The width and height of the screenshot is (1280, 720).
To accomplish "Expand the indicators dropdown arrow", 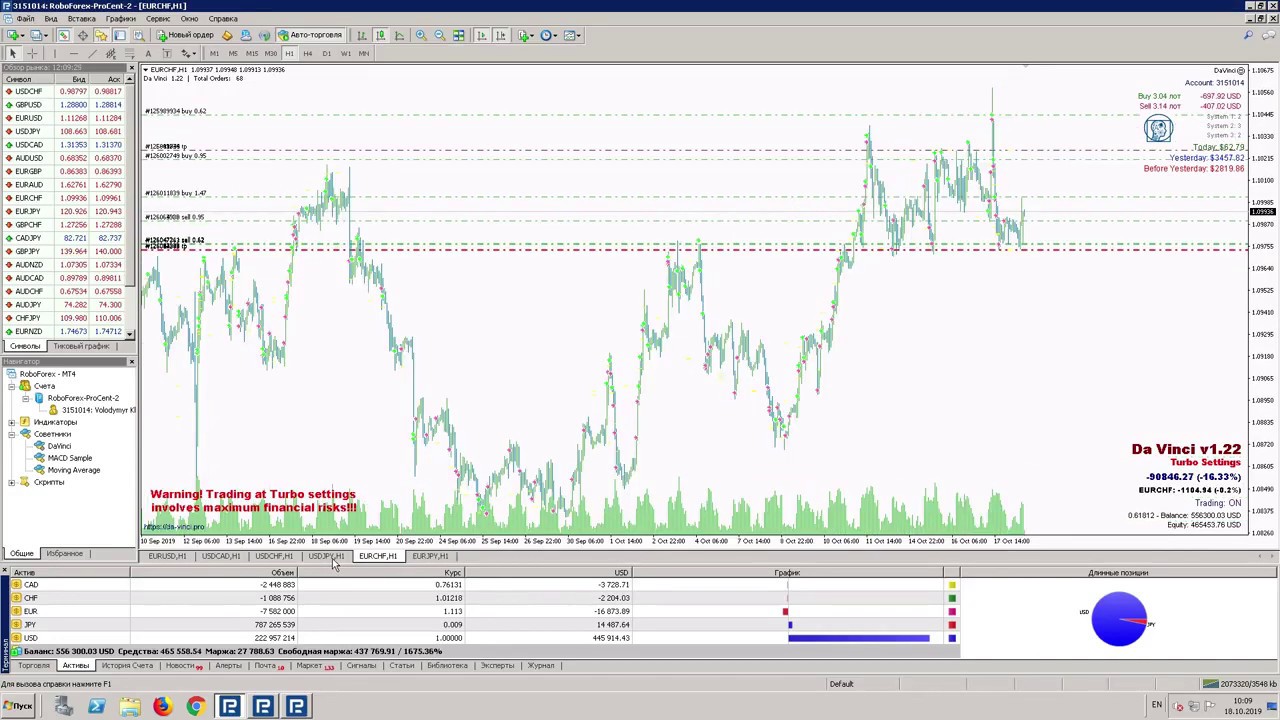I will 533,35.
